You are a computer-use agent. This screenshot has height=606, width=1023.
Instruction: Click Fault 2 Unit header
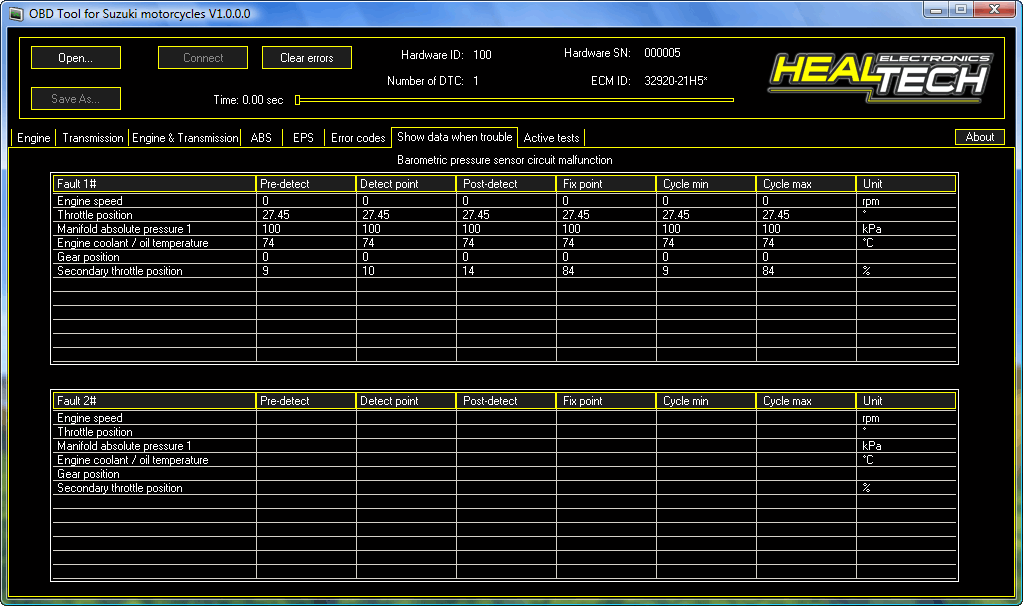906,401
